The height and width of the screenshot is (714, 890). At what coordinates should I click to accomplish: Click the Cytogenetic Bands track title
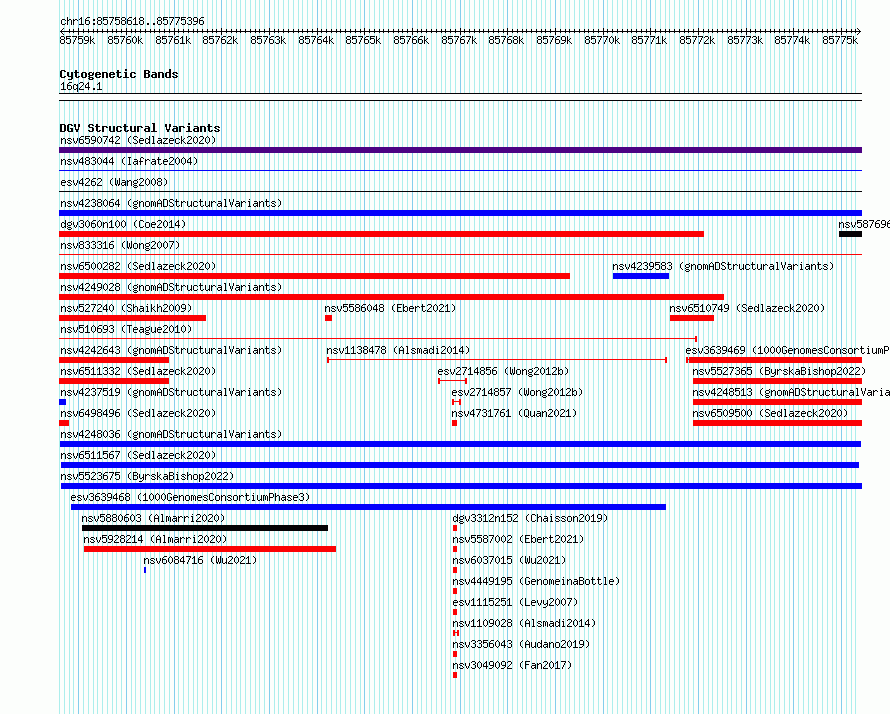click(x=119, y=74)
